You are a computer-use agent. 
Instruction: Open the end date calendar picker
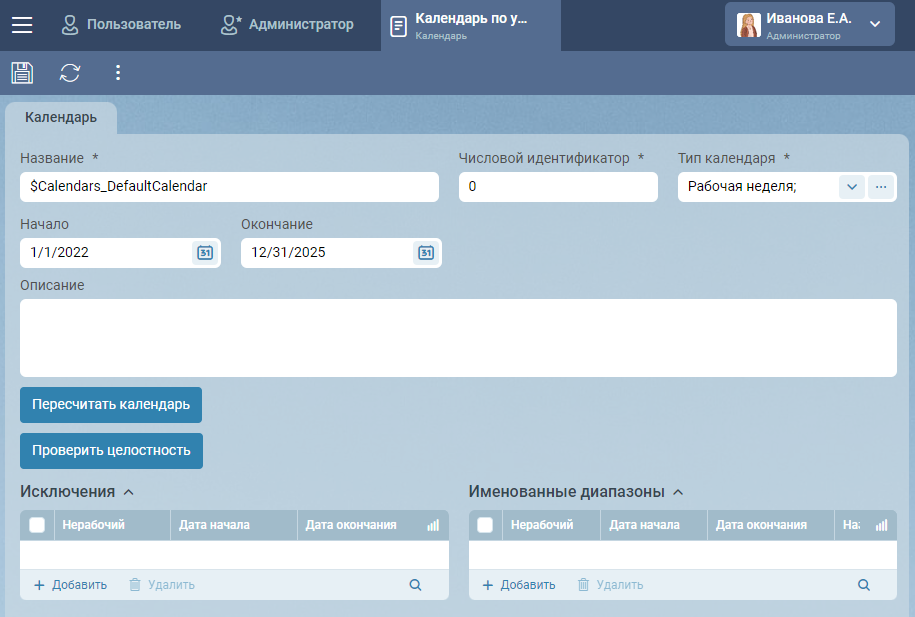[425, 253]
